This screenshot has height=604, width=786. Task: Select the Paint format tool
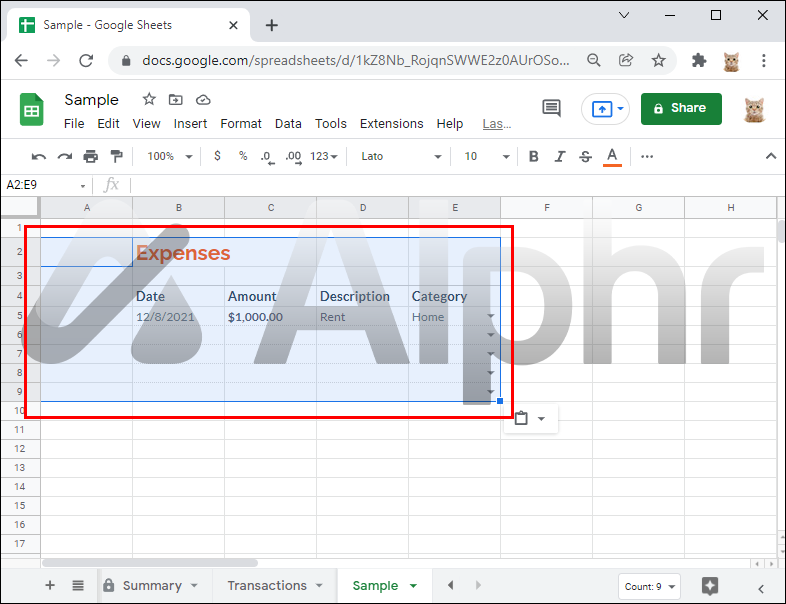coord(116,156)
